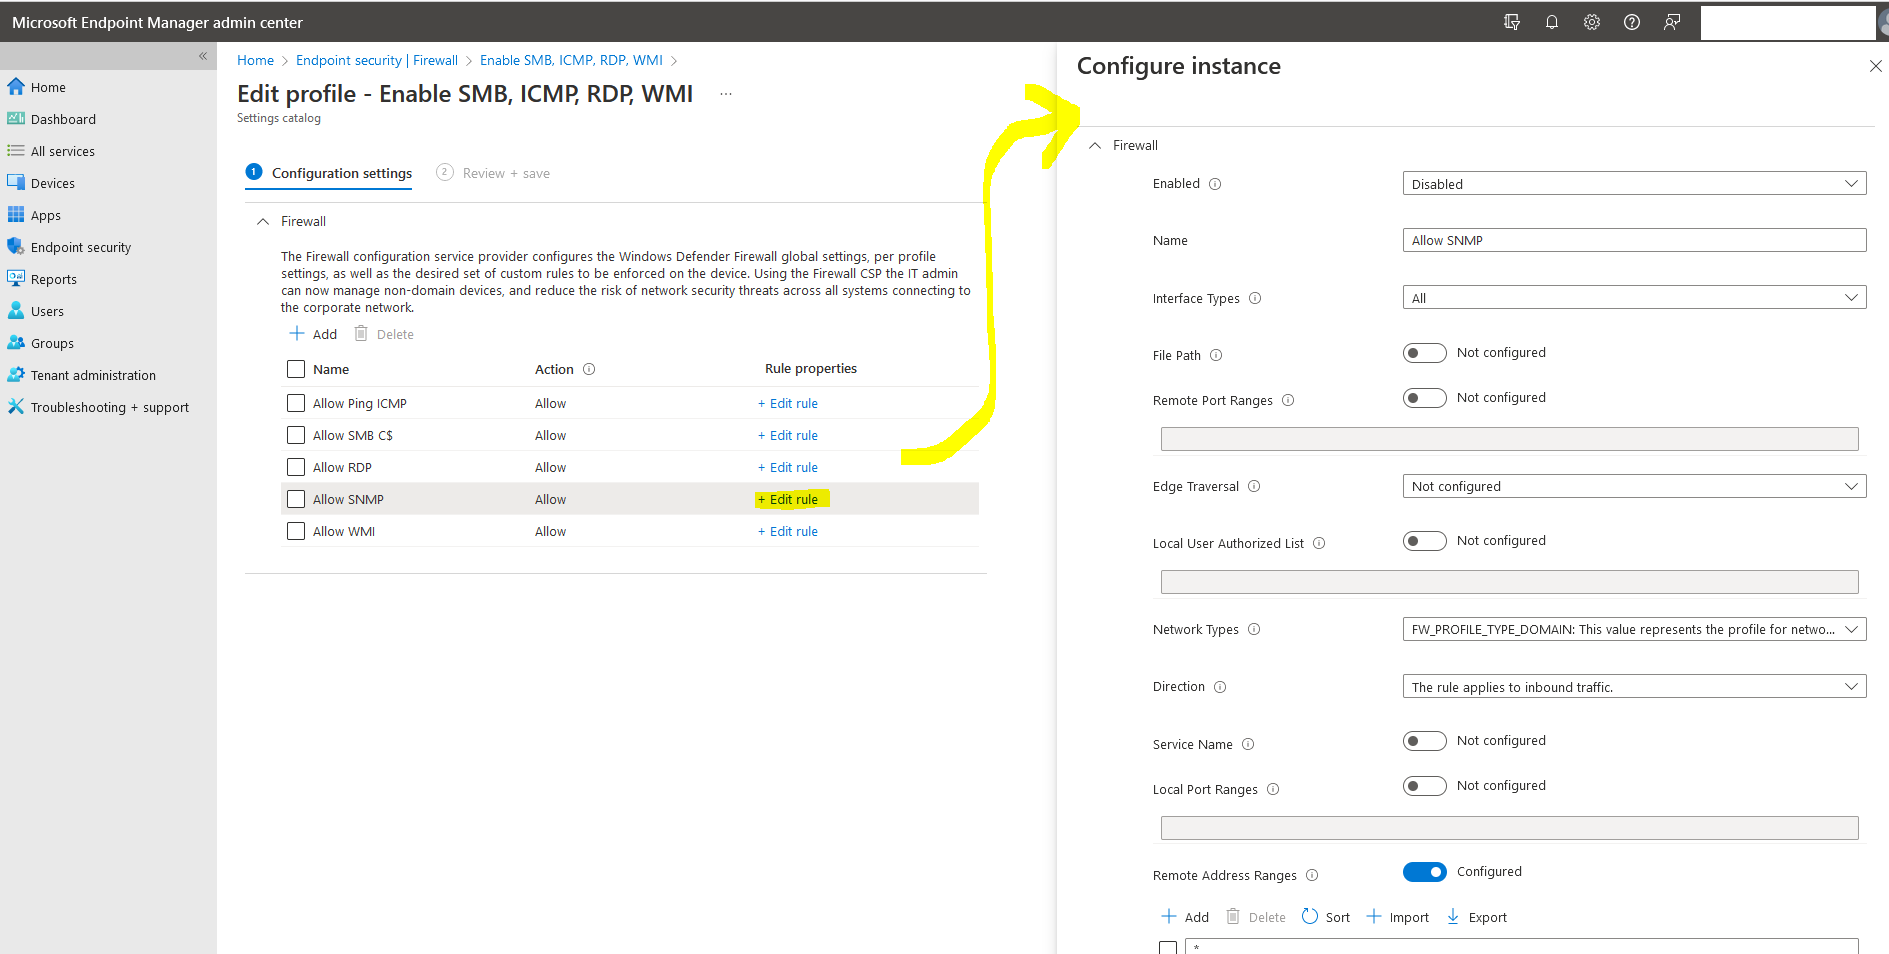Toggle Service Name setting
The image size is (1889, 954).
1425,741
